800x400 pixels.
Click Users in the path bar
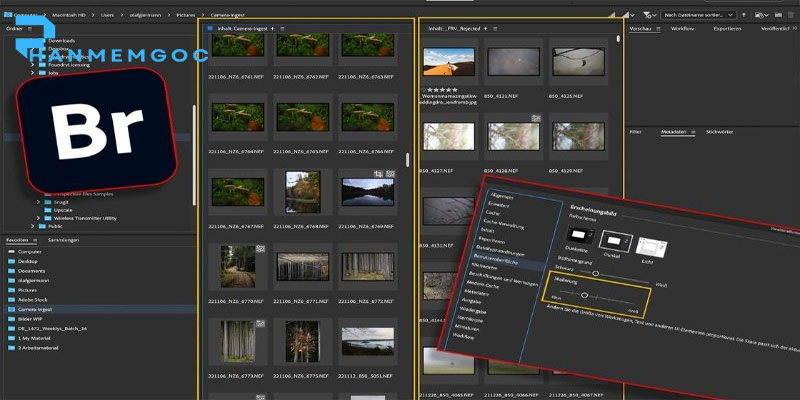click(107, 15)
